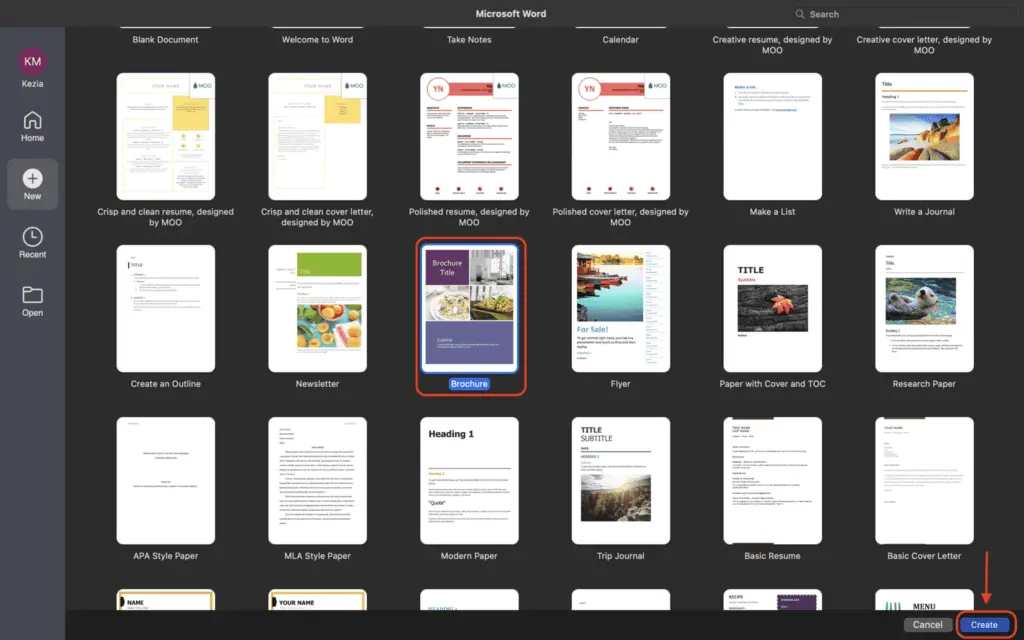Screen dimensions: 1024x640
Task: Select the "Take Notes" label
Action: click(469, 40)
